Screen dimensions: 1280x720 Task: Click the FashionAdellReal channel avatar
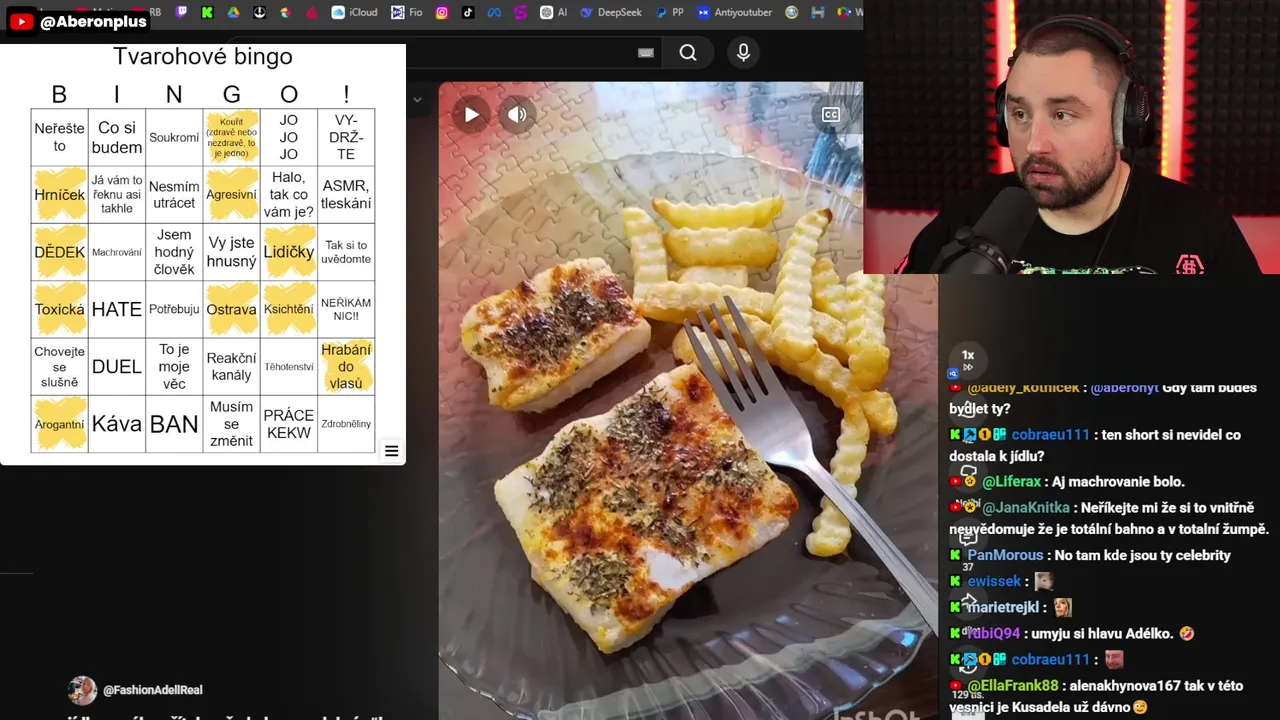click(82, 690)
